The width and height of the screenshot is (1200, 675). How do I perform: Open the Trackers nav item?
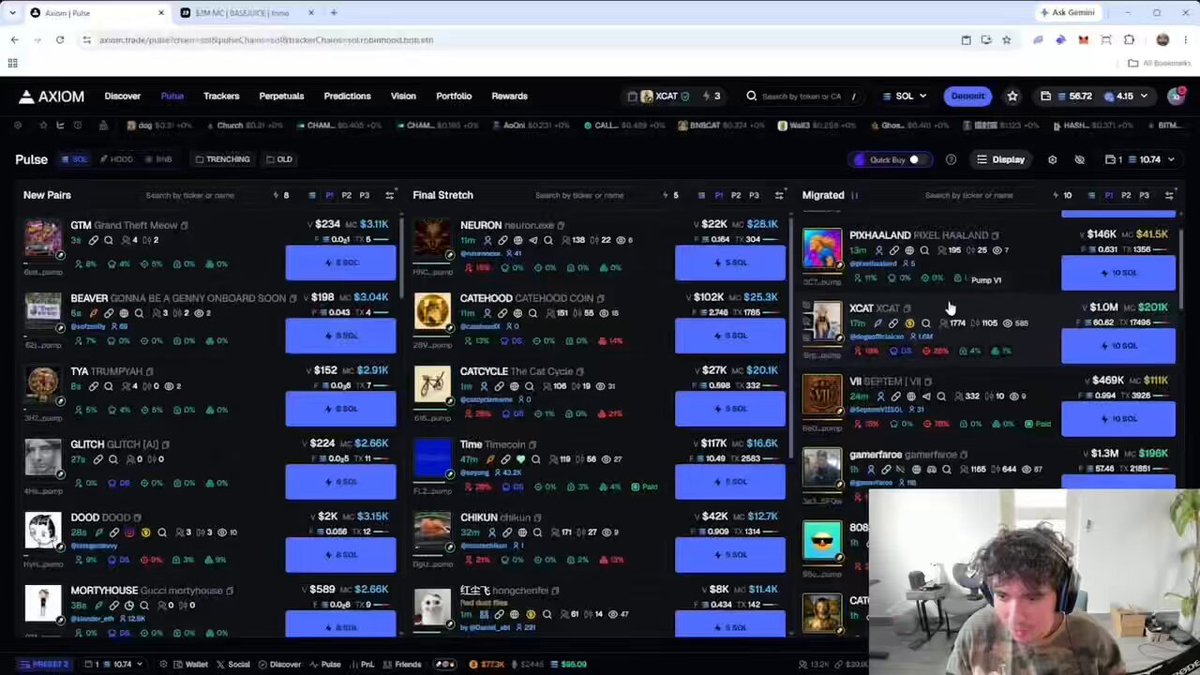[x=221, y=97]
